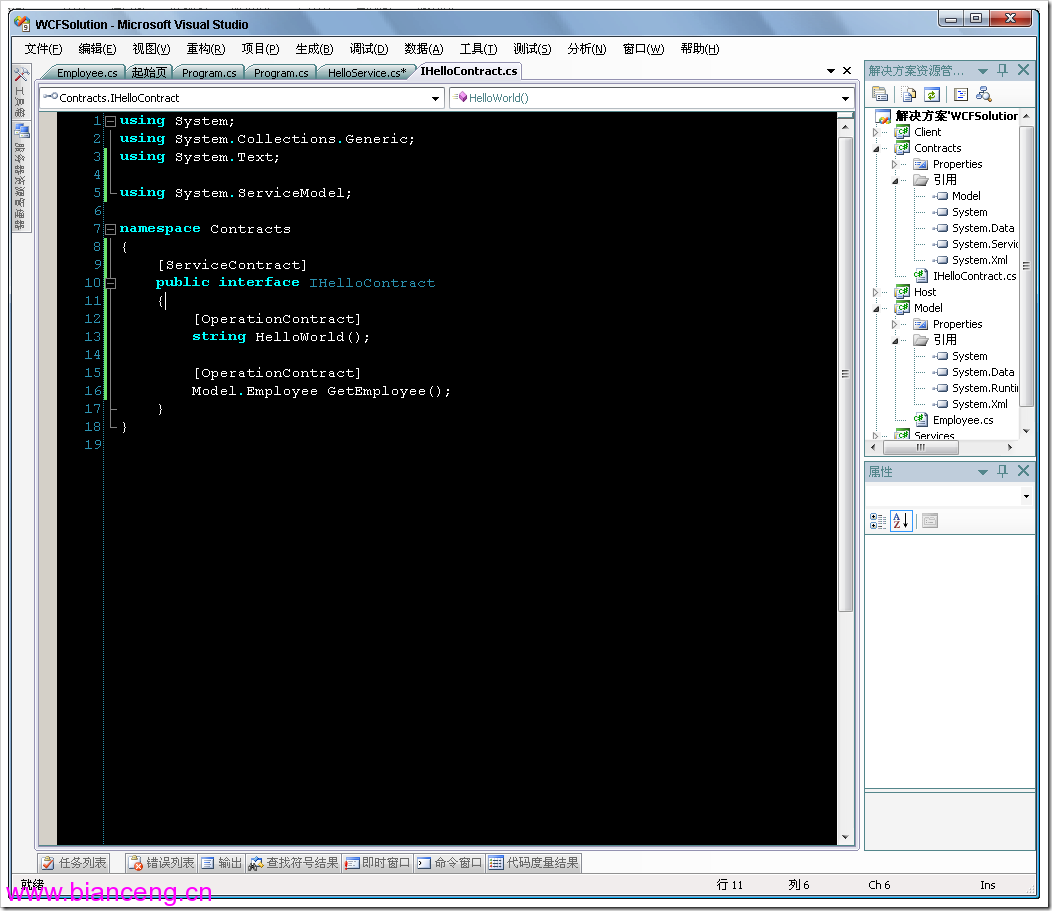Expand Properties node under Contracts

[x=894, y=164]
